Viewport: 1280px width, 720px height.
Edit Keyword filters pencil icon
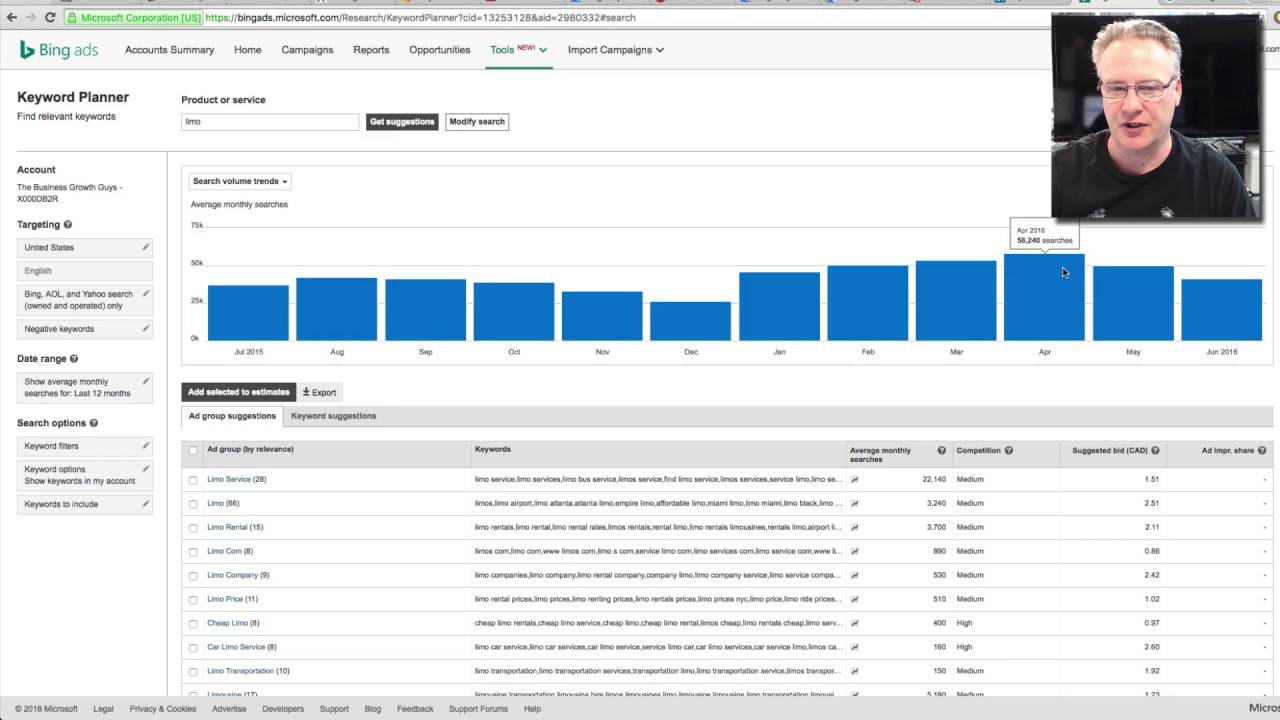click(145, 446)
